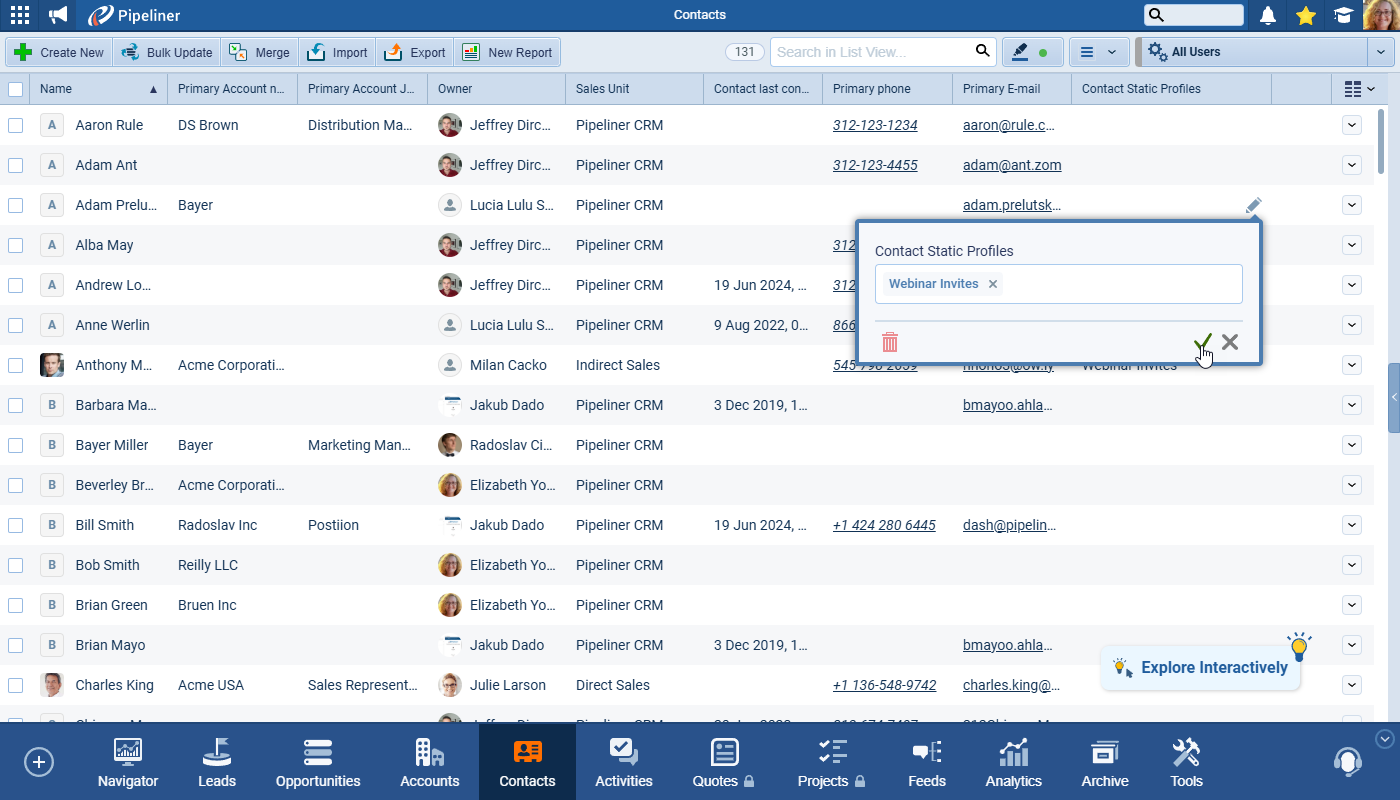The image size is (1400, 800).
Task: Click the Create New button
Action: [x=59, y=52]
